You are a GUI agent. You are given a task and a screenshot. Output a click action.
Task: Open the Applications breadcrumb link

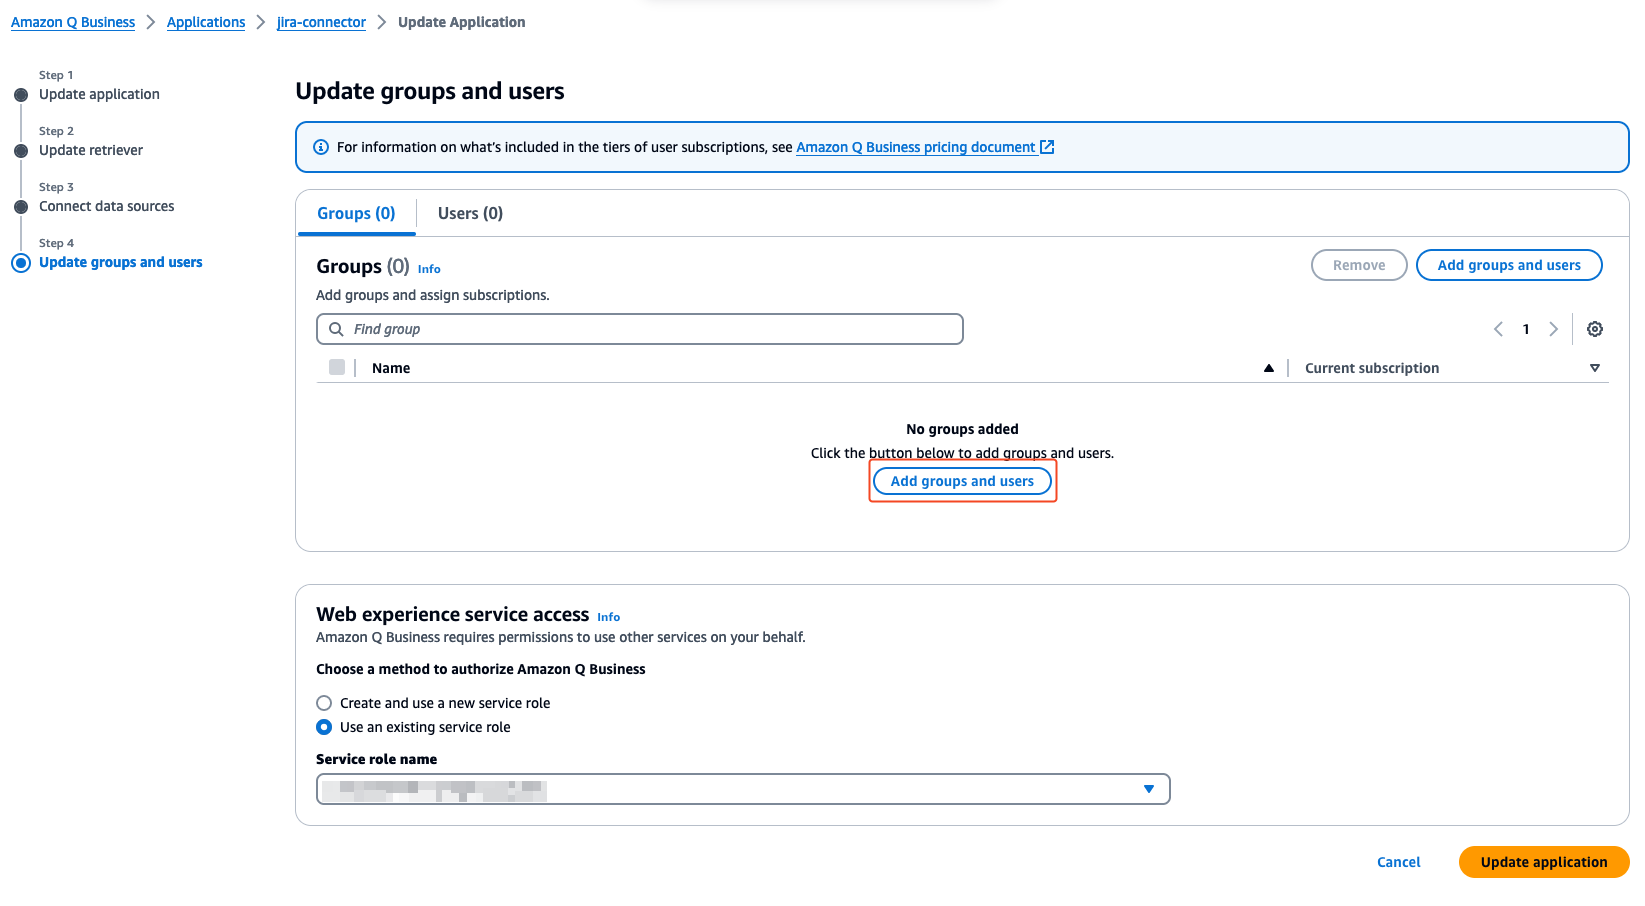(x=205, y=21)
